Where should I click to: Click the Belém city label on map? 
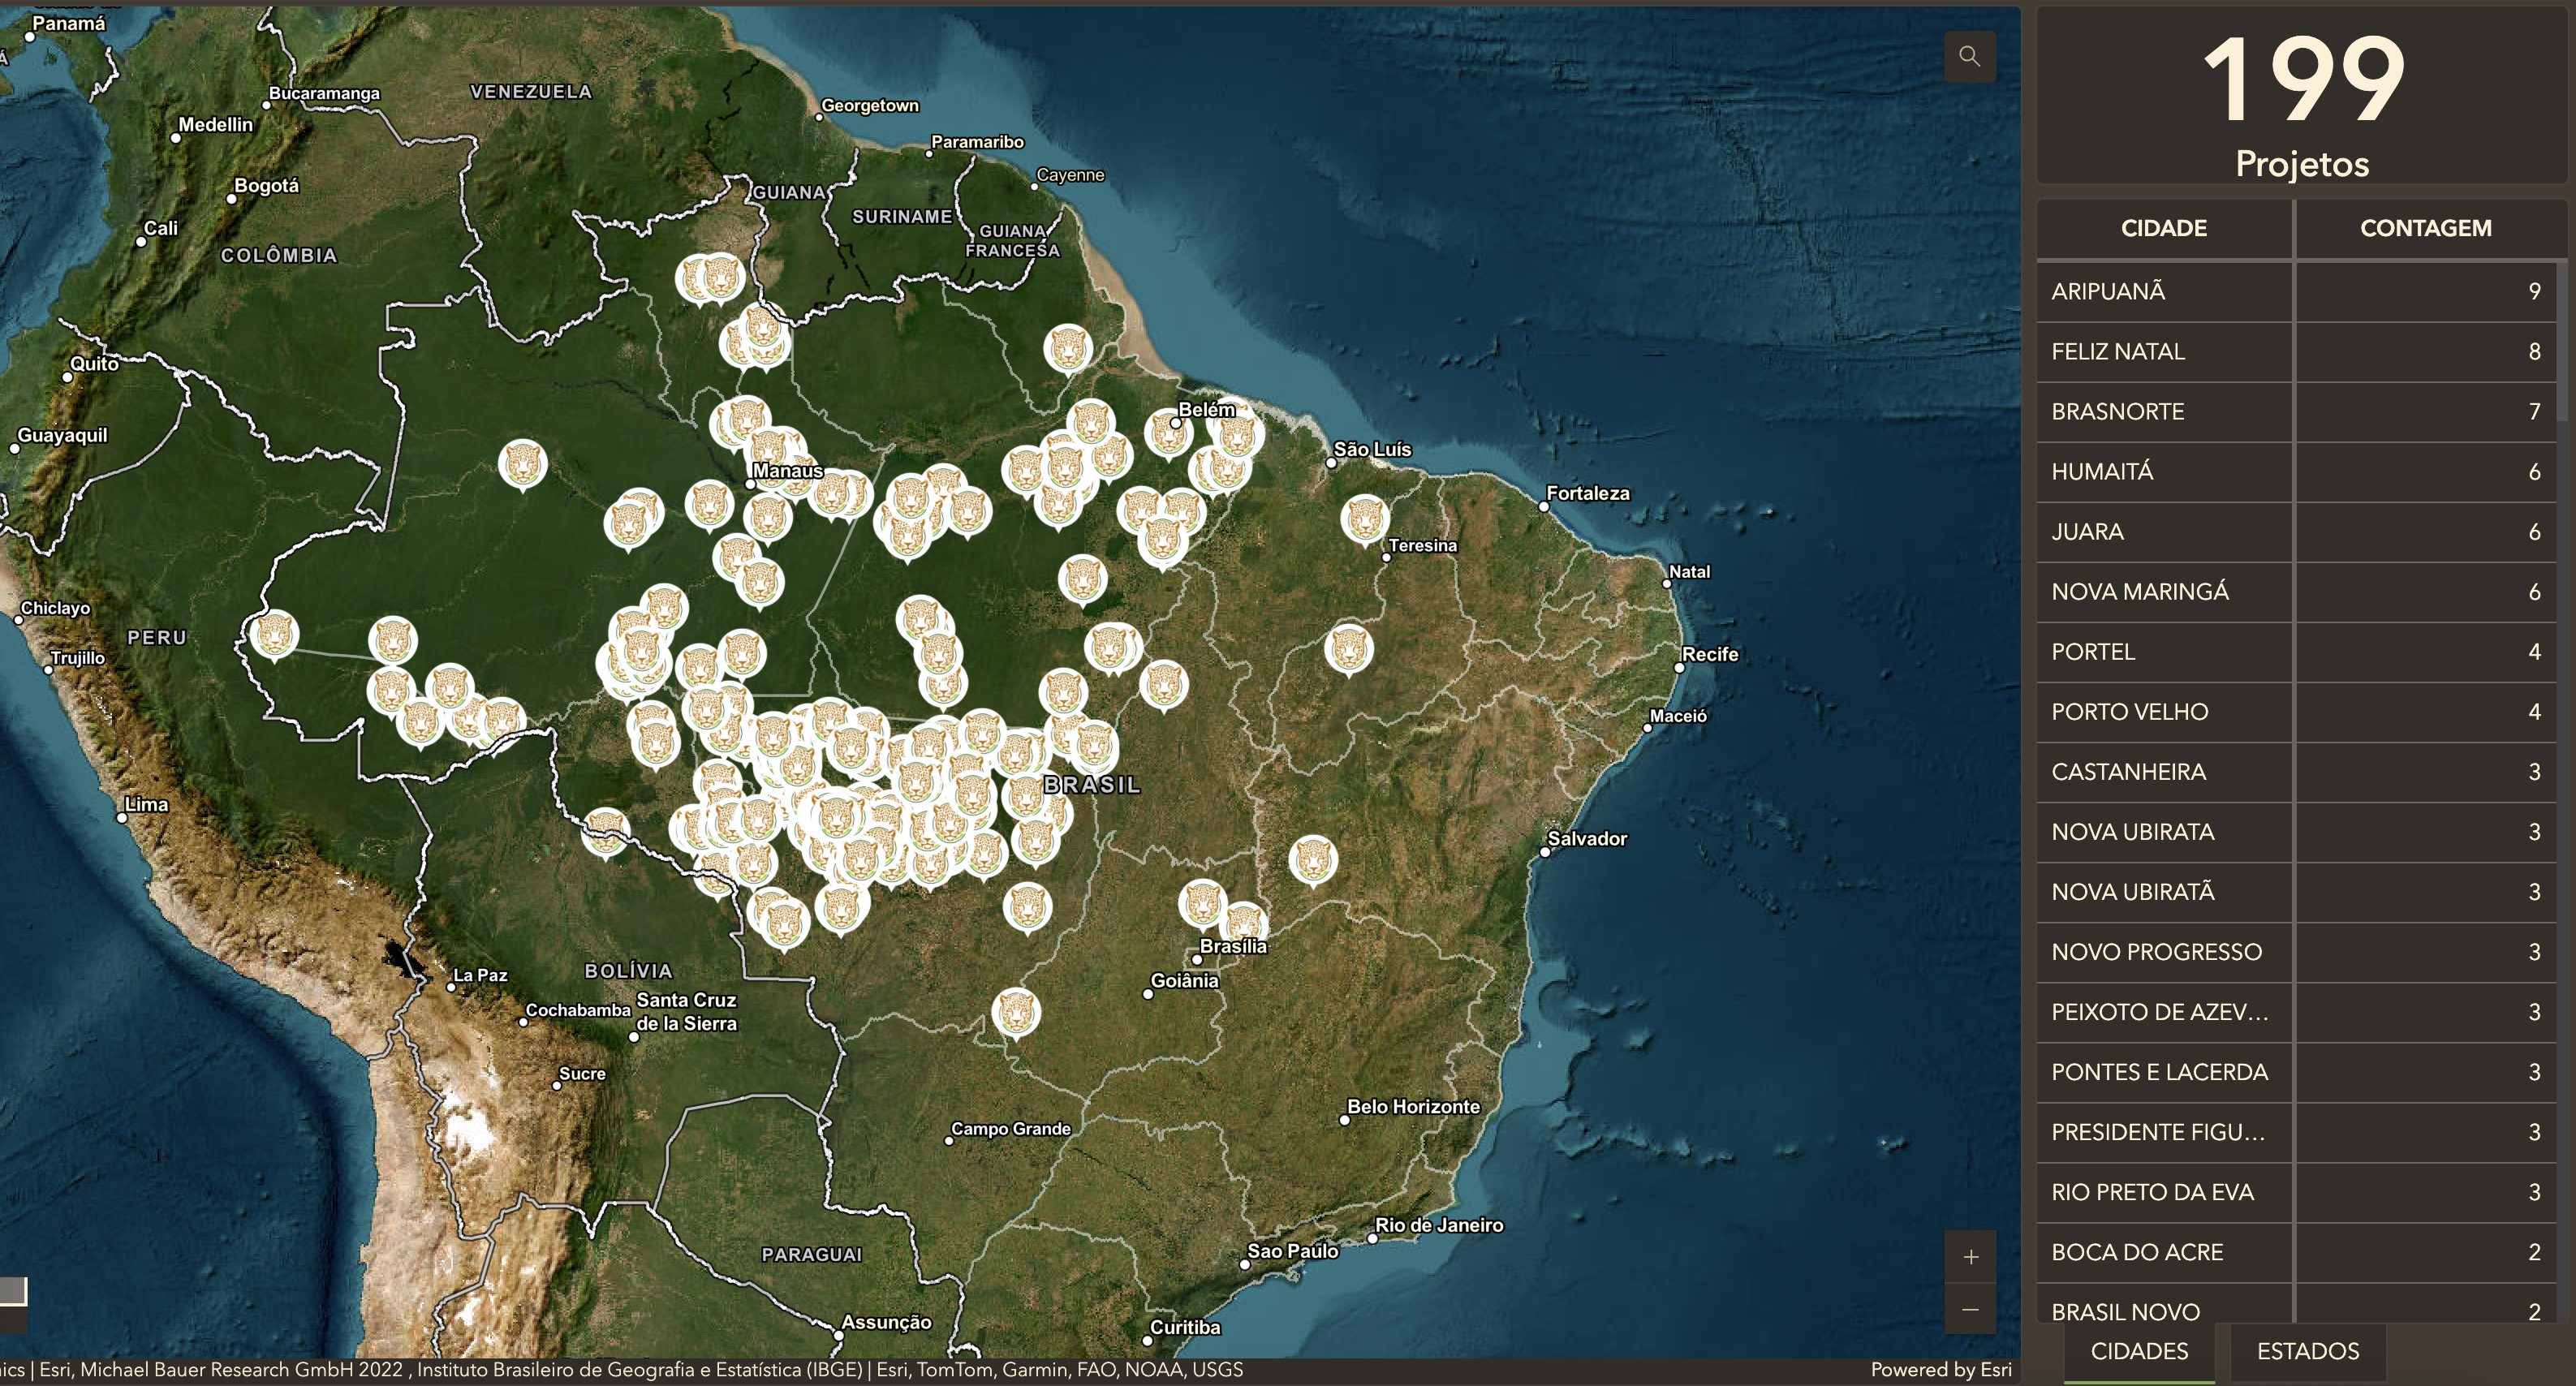(1206, 409)
